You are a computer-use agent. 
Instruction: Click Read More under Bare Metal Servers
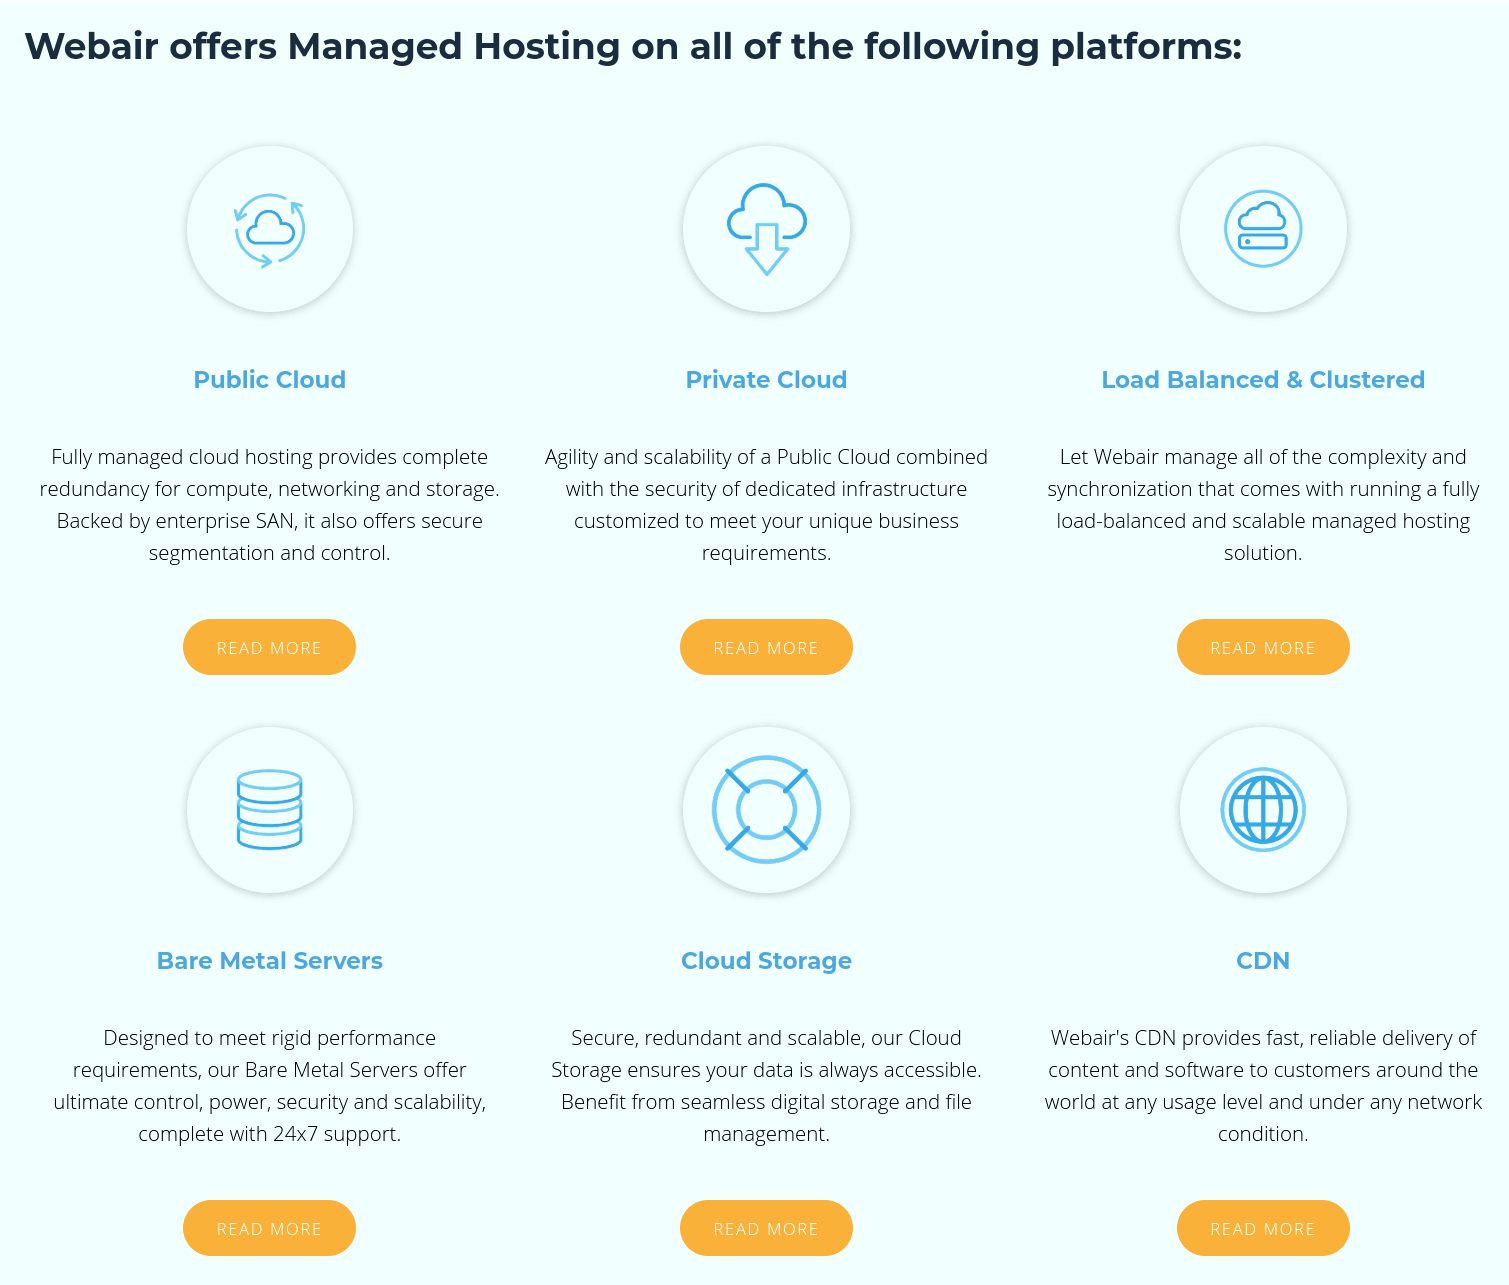point(269,1228)
